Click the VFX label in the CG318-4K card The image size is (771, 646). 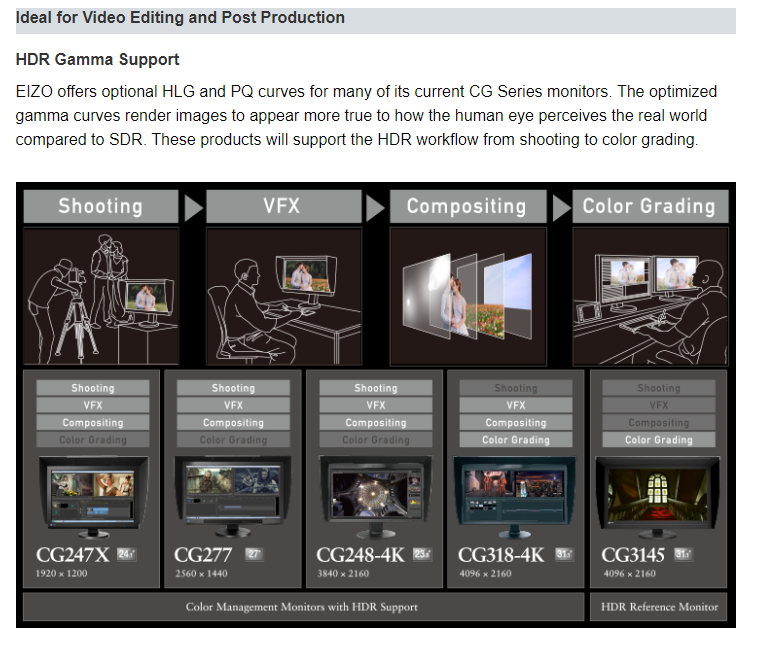point(516,405)
